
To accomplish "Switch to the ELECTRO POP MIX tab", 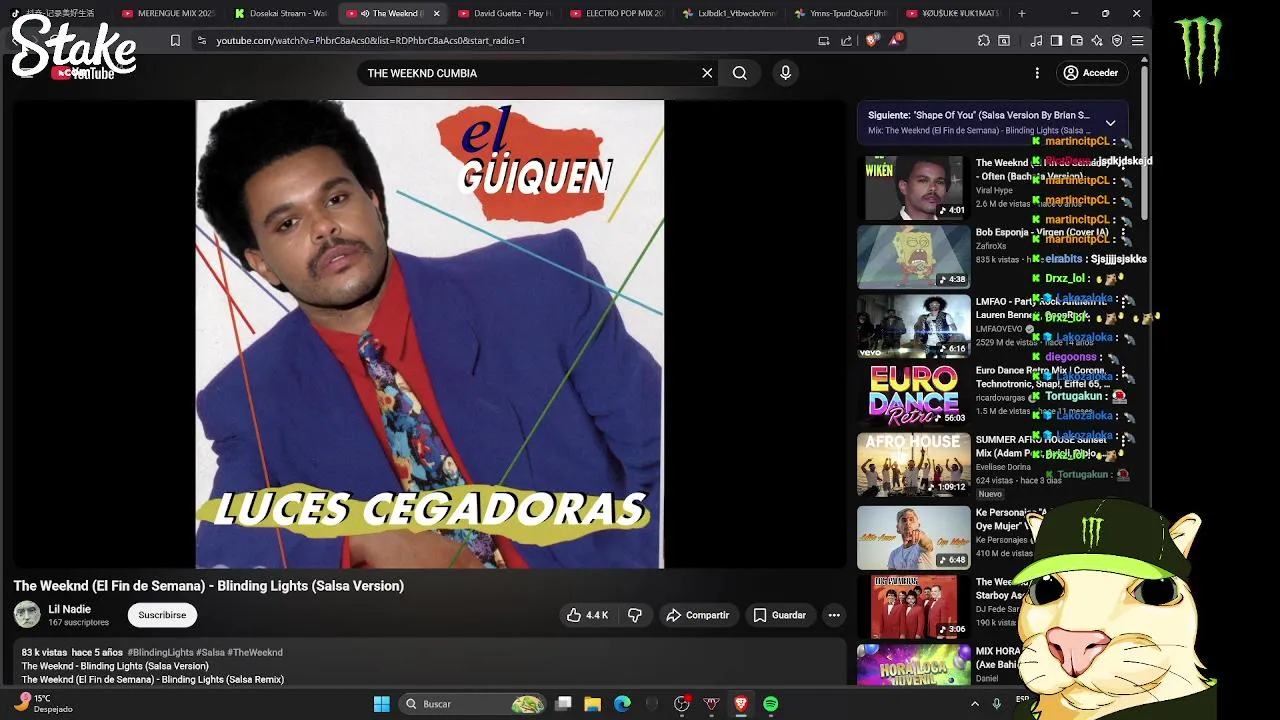I will [616, 13].
